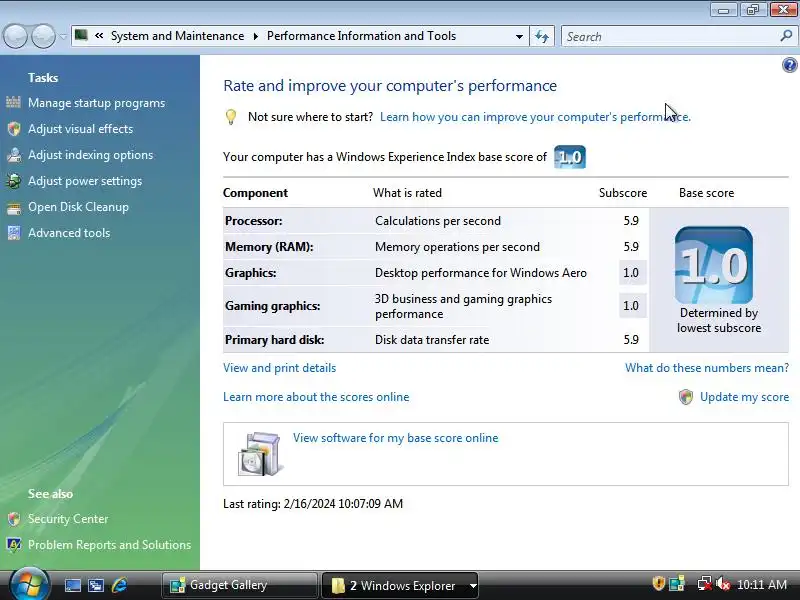
Task: Click the Subscore column header
Action: (622, 193)
